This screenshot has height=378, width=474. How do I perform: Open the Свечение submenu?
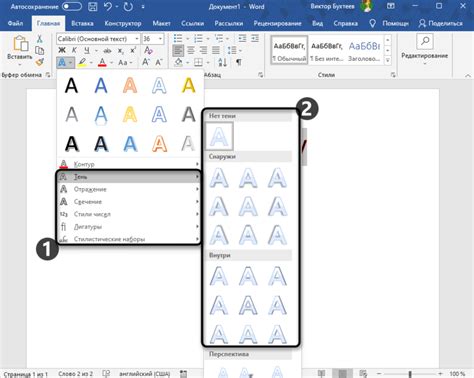click(129, 201)
